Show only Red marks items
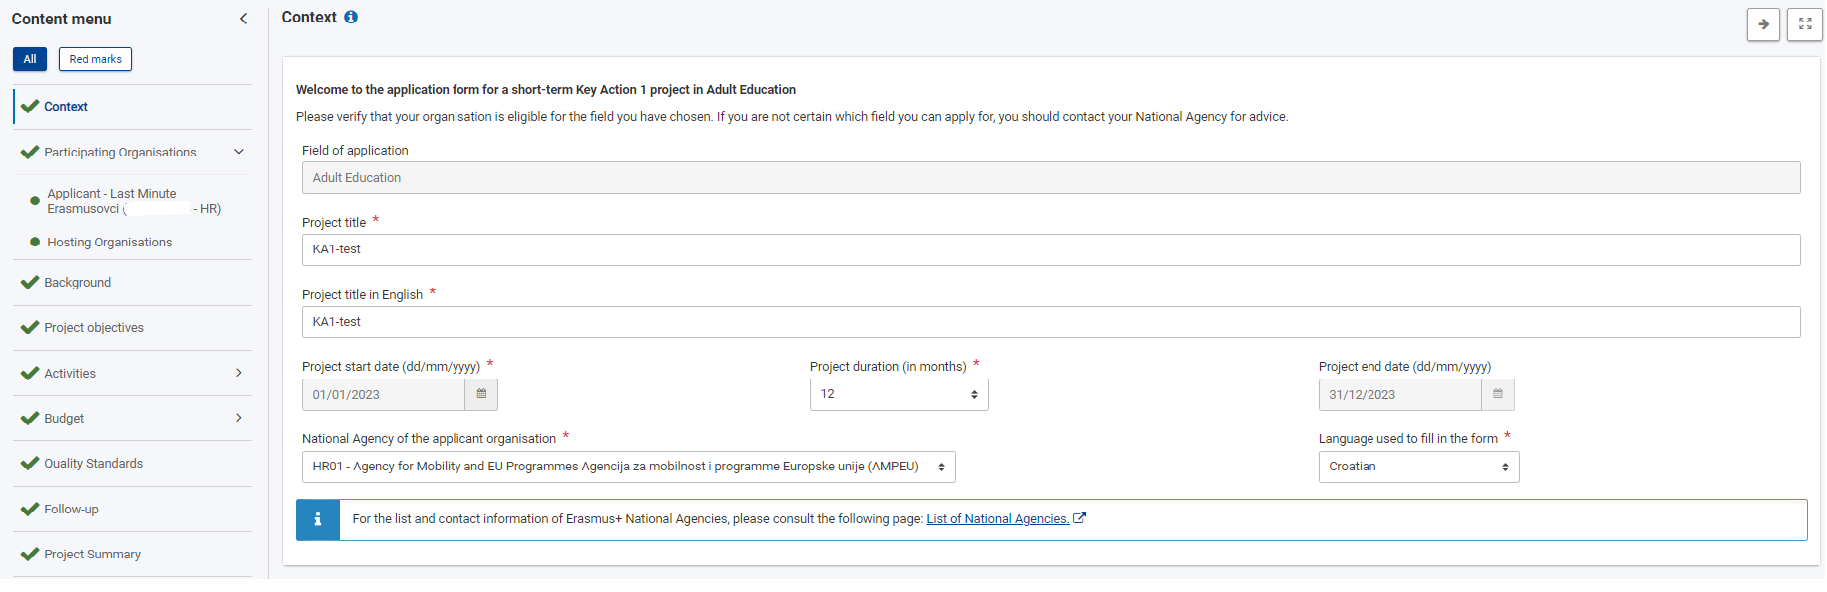The width and height of the screenshot is (1827, 592). (x=95, y=59)
